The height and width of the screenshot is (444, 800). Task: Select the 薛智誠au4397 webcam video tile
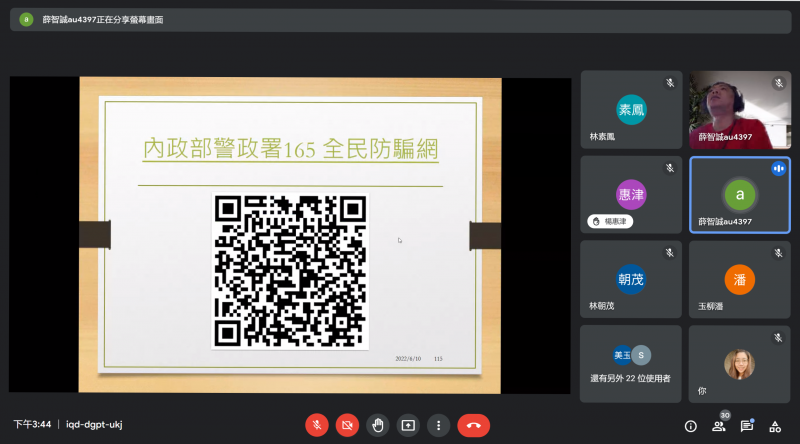[740, 110]
